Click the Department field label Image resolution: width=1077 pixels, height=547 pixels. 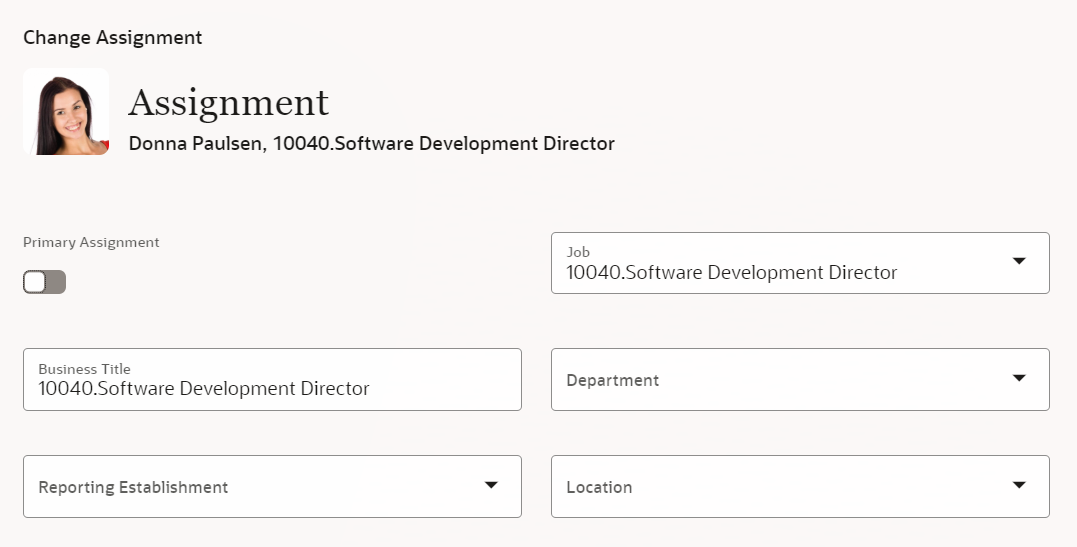613,380
